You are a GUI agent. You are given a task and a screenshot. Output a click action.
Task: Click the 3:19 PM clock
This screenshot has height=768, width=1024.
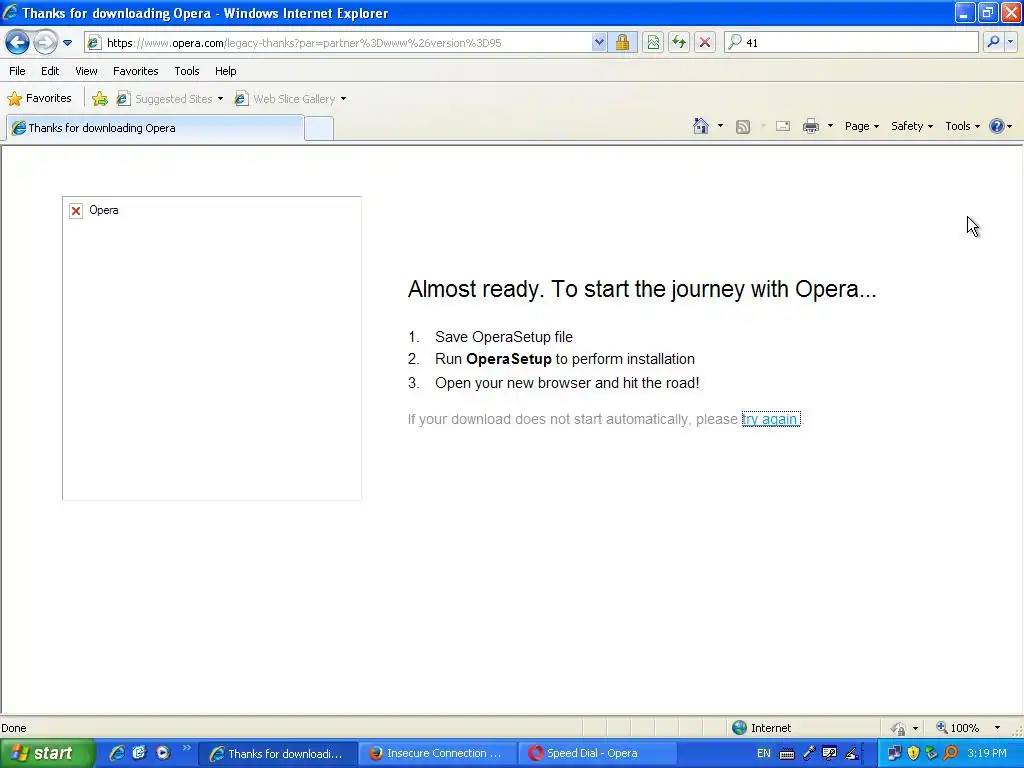point(987,754)
